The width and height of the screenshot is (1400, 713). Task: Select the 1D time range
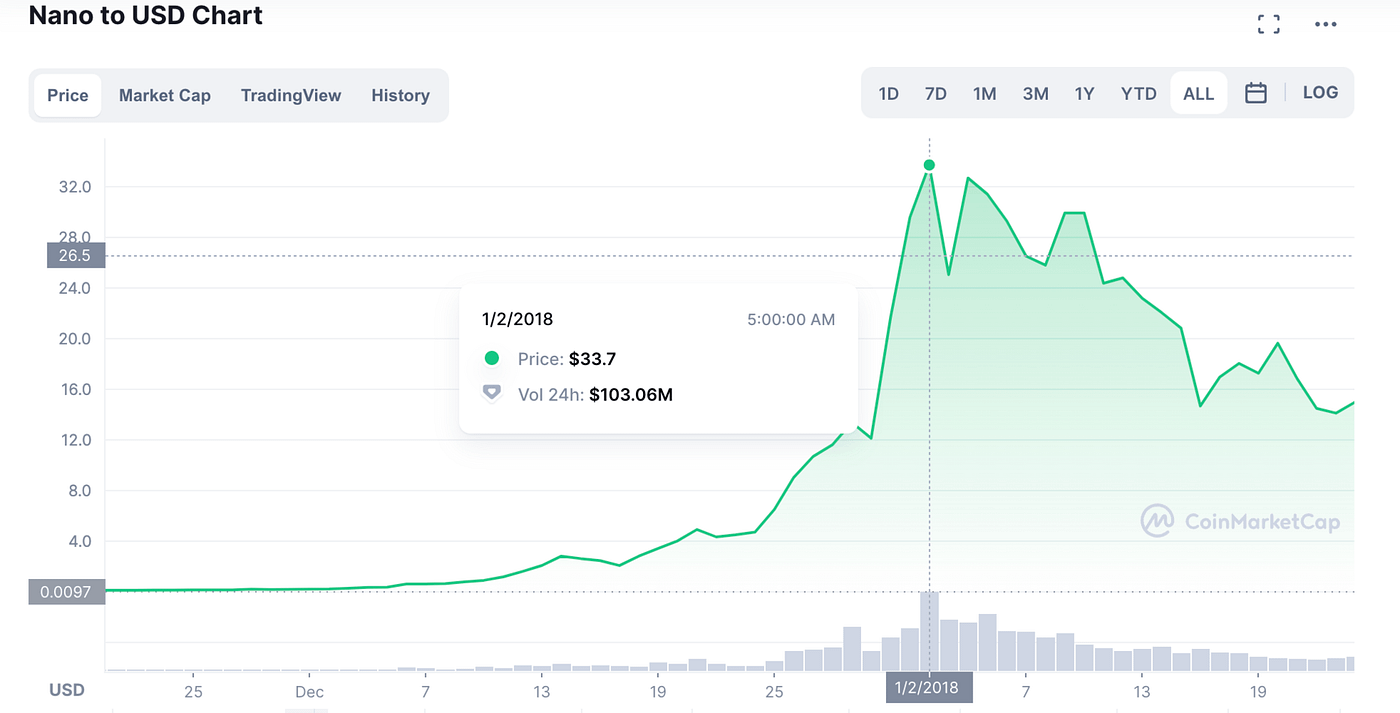point(888,93)
